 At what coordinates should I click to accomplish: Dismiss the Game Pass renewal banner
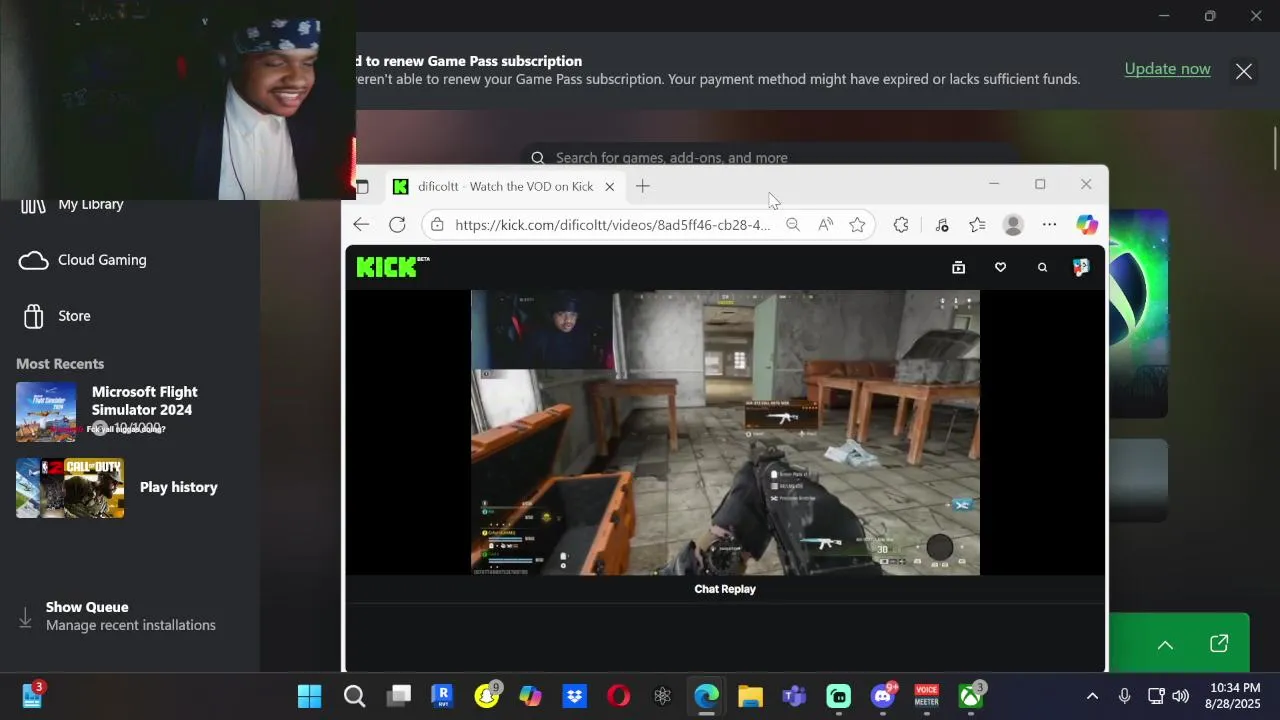pos(1243,71)
